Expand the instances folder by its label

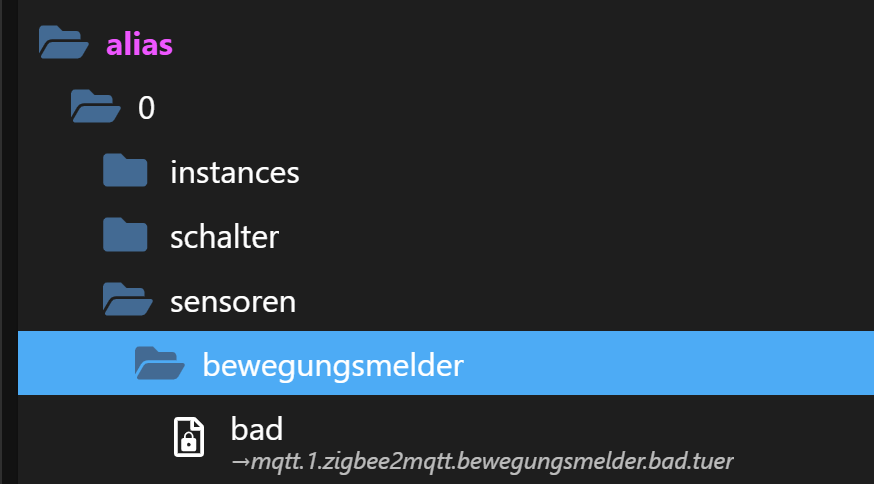[235, 172]
